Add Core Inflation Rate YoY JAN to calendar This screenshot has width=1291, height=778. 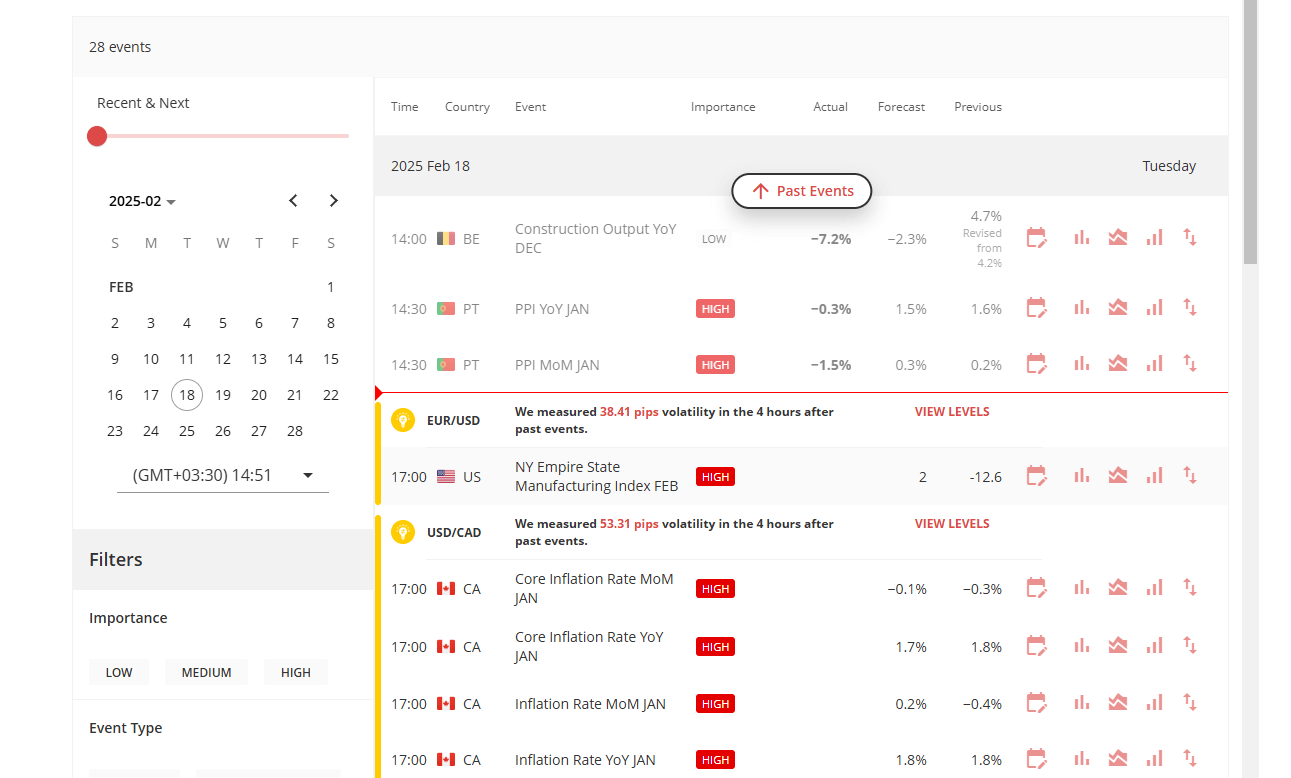(1037, 646)
